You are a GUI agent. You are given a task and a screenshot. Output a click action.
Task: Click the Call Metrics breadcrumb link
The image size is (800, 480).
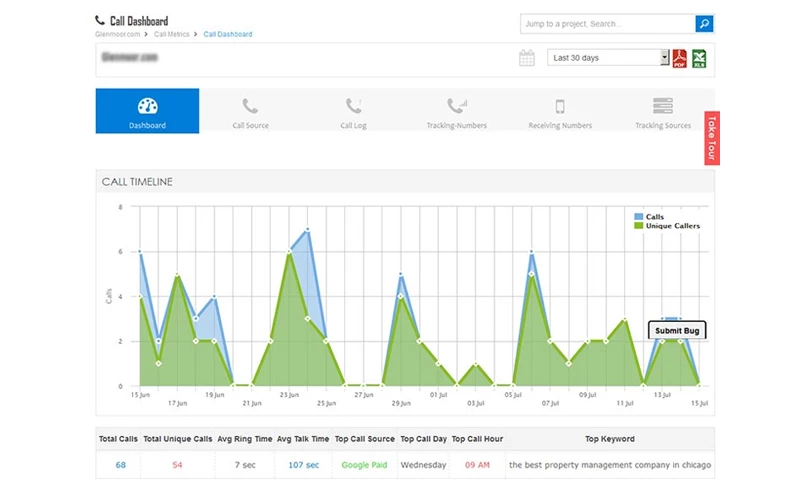[172, 34]
